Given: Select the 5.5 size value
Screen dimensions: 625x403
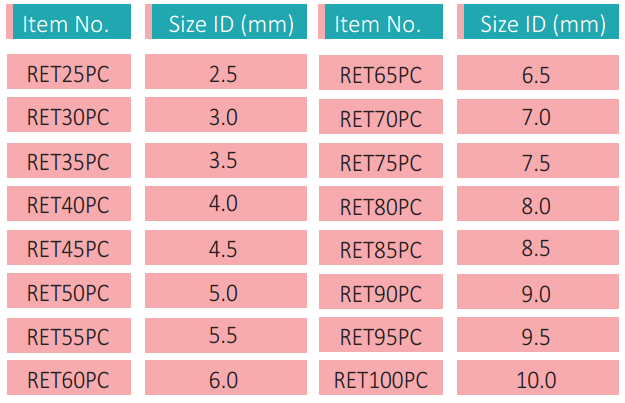Looking at the screenshot, I should (224, 337).
